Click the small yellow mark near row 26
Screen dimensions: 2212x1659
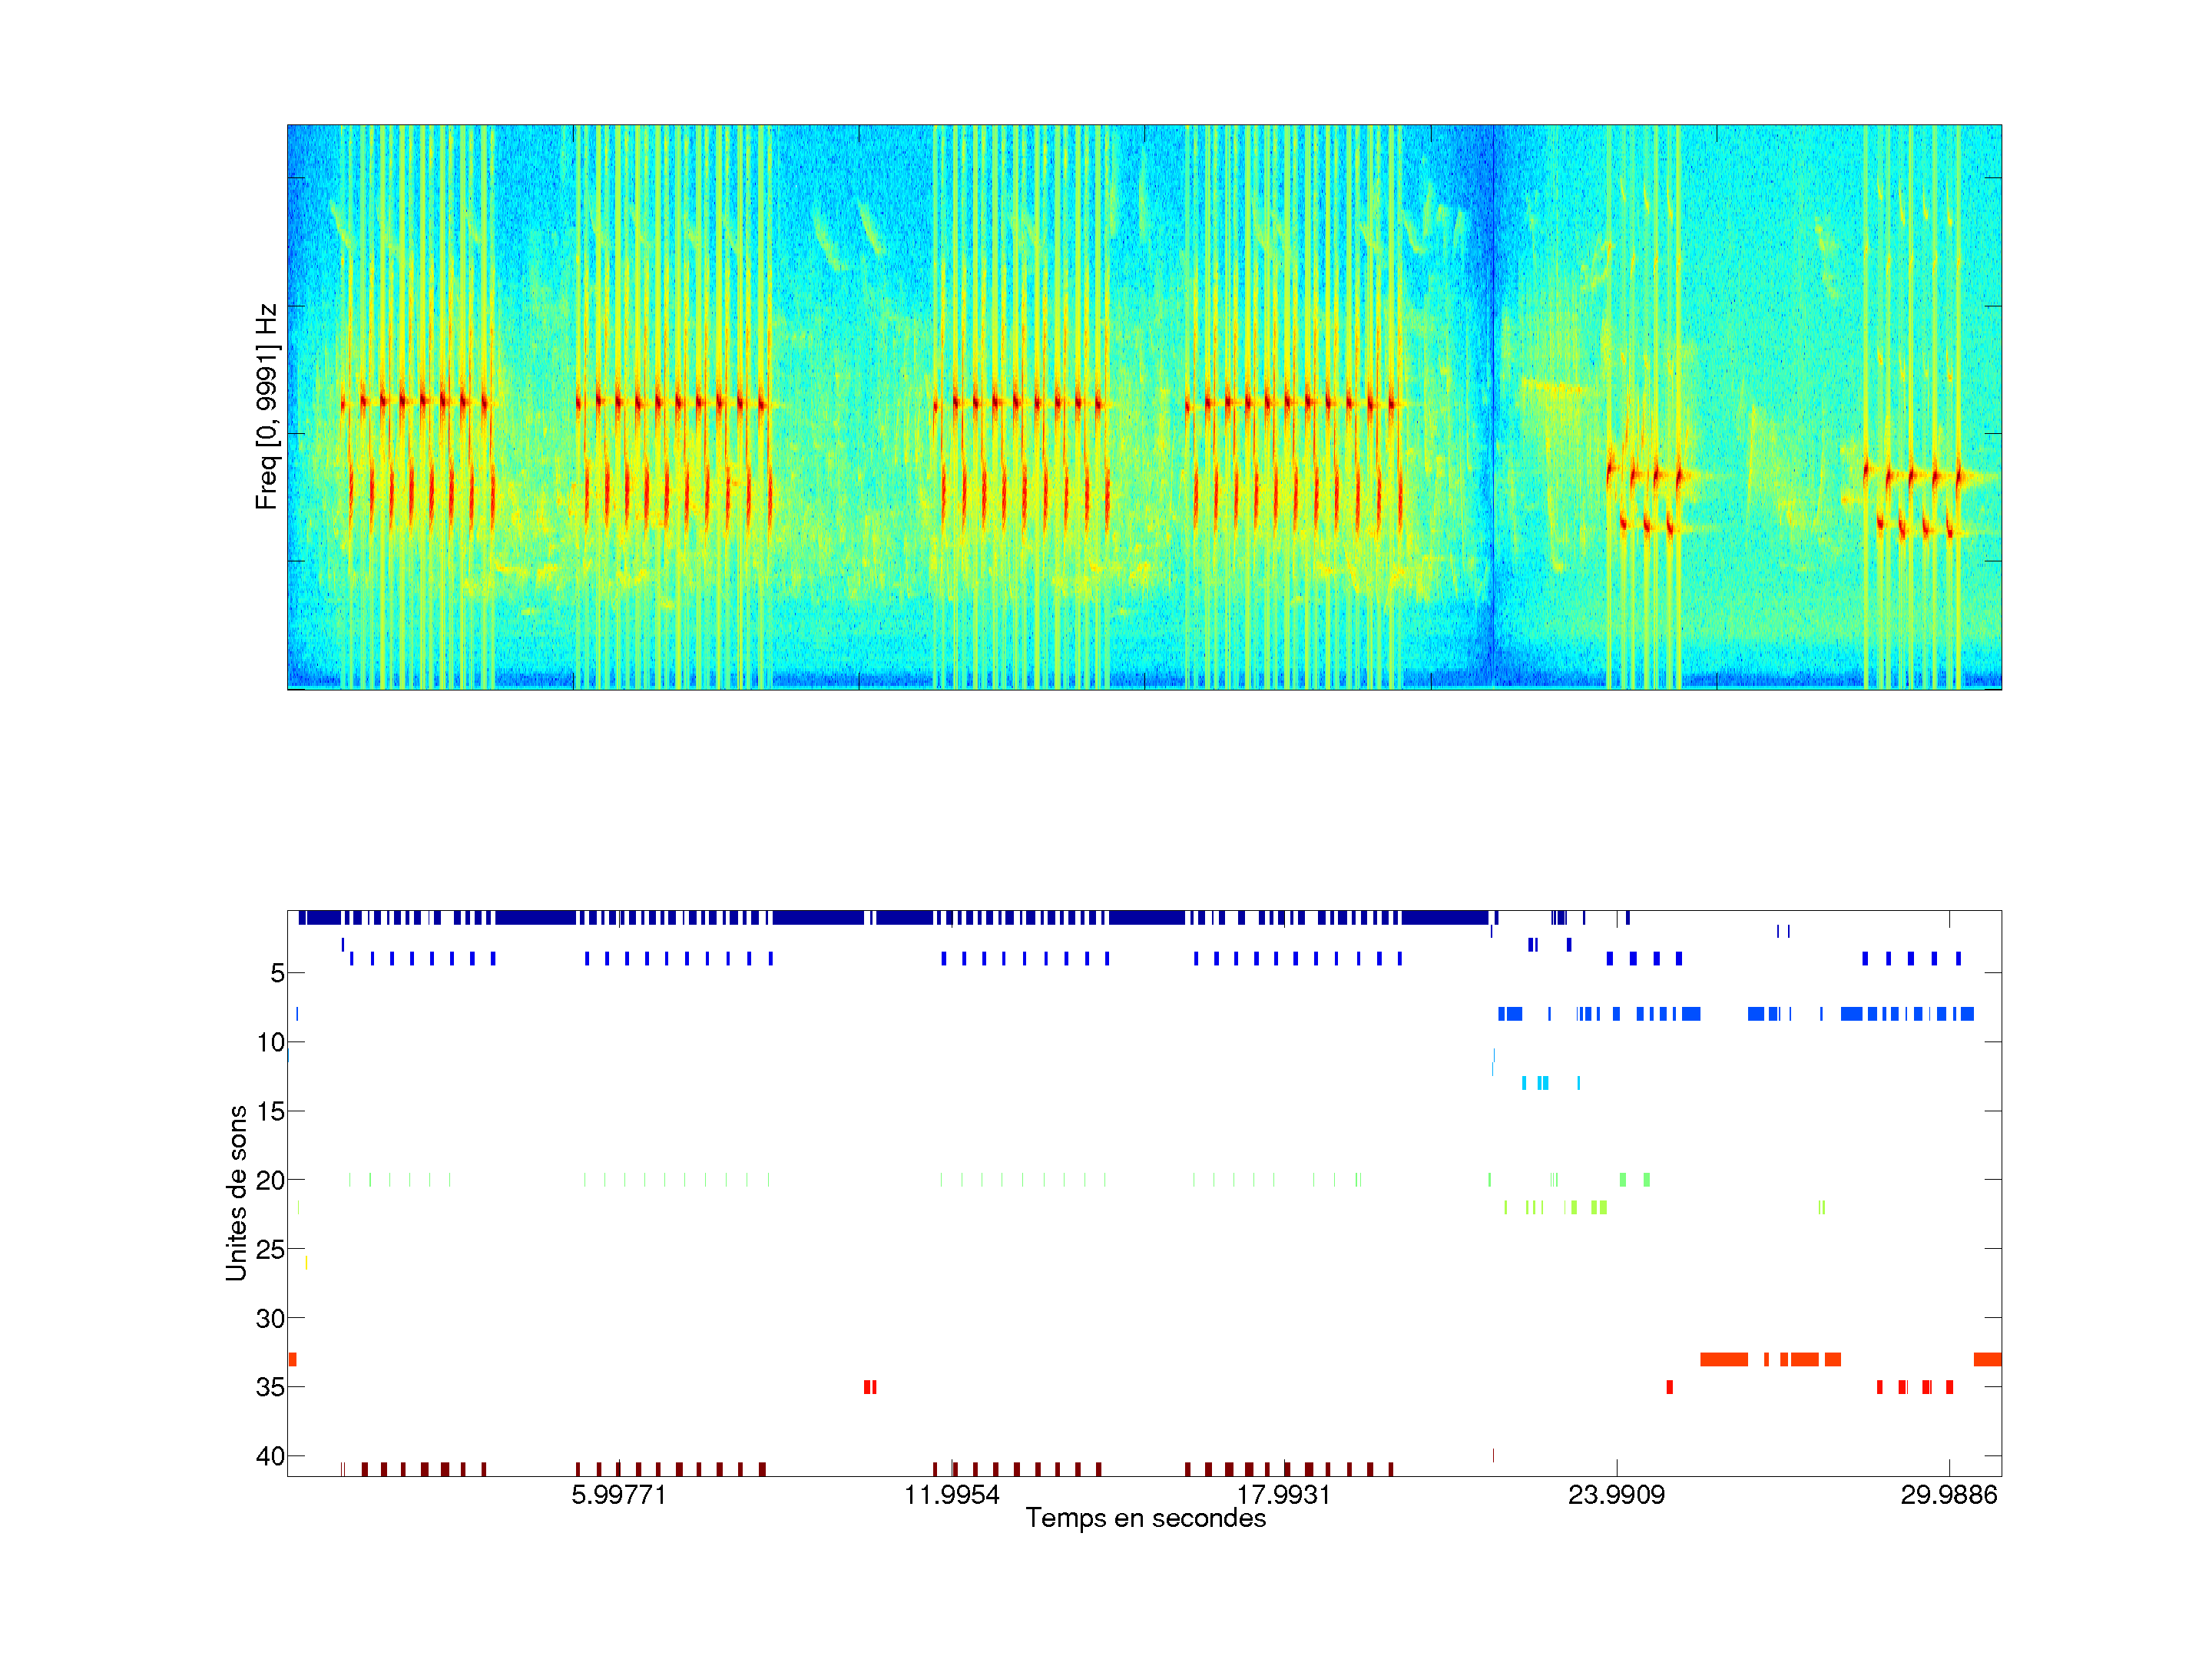pos(306,1263)
